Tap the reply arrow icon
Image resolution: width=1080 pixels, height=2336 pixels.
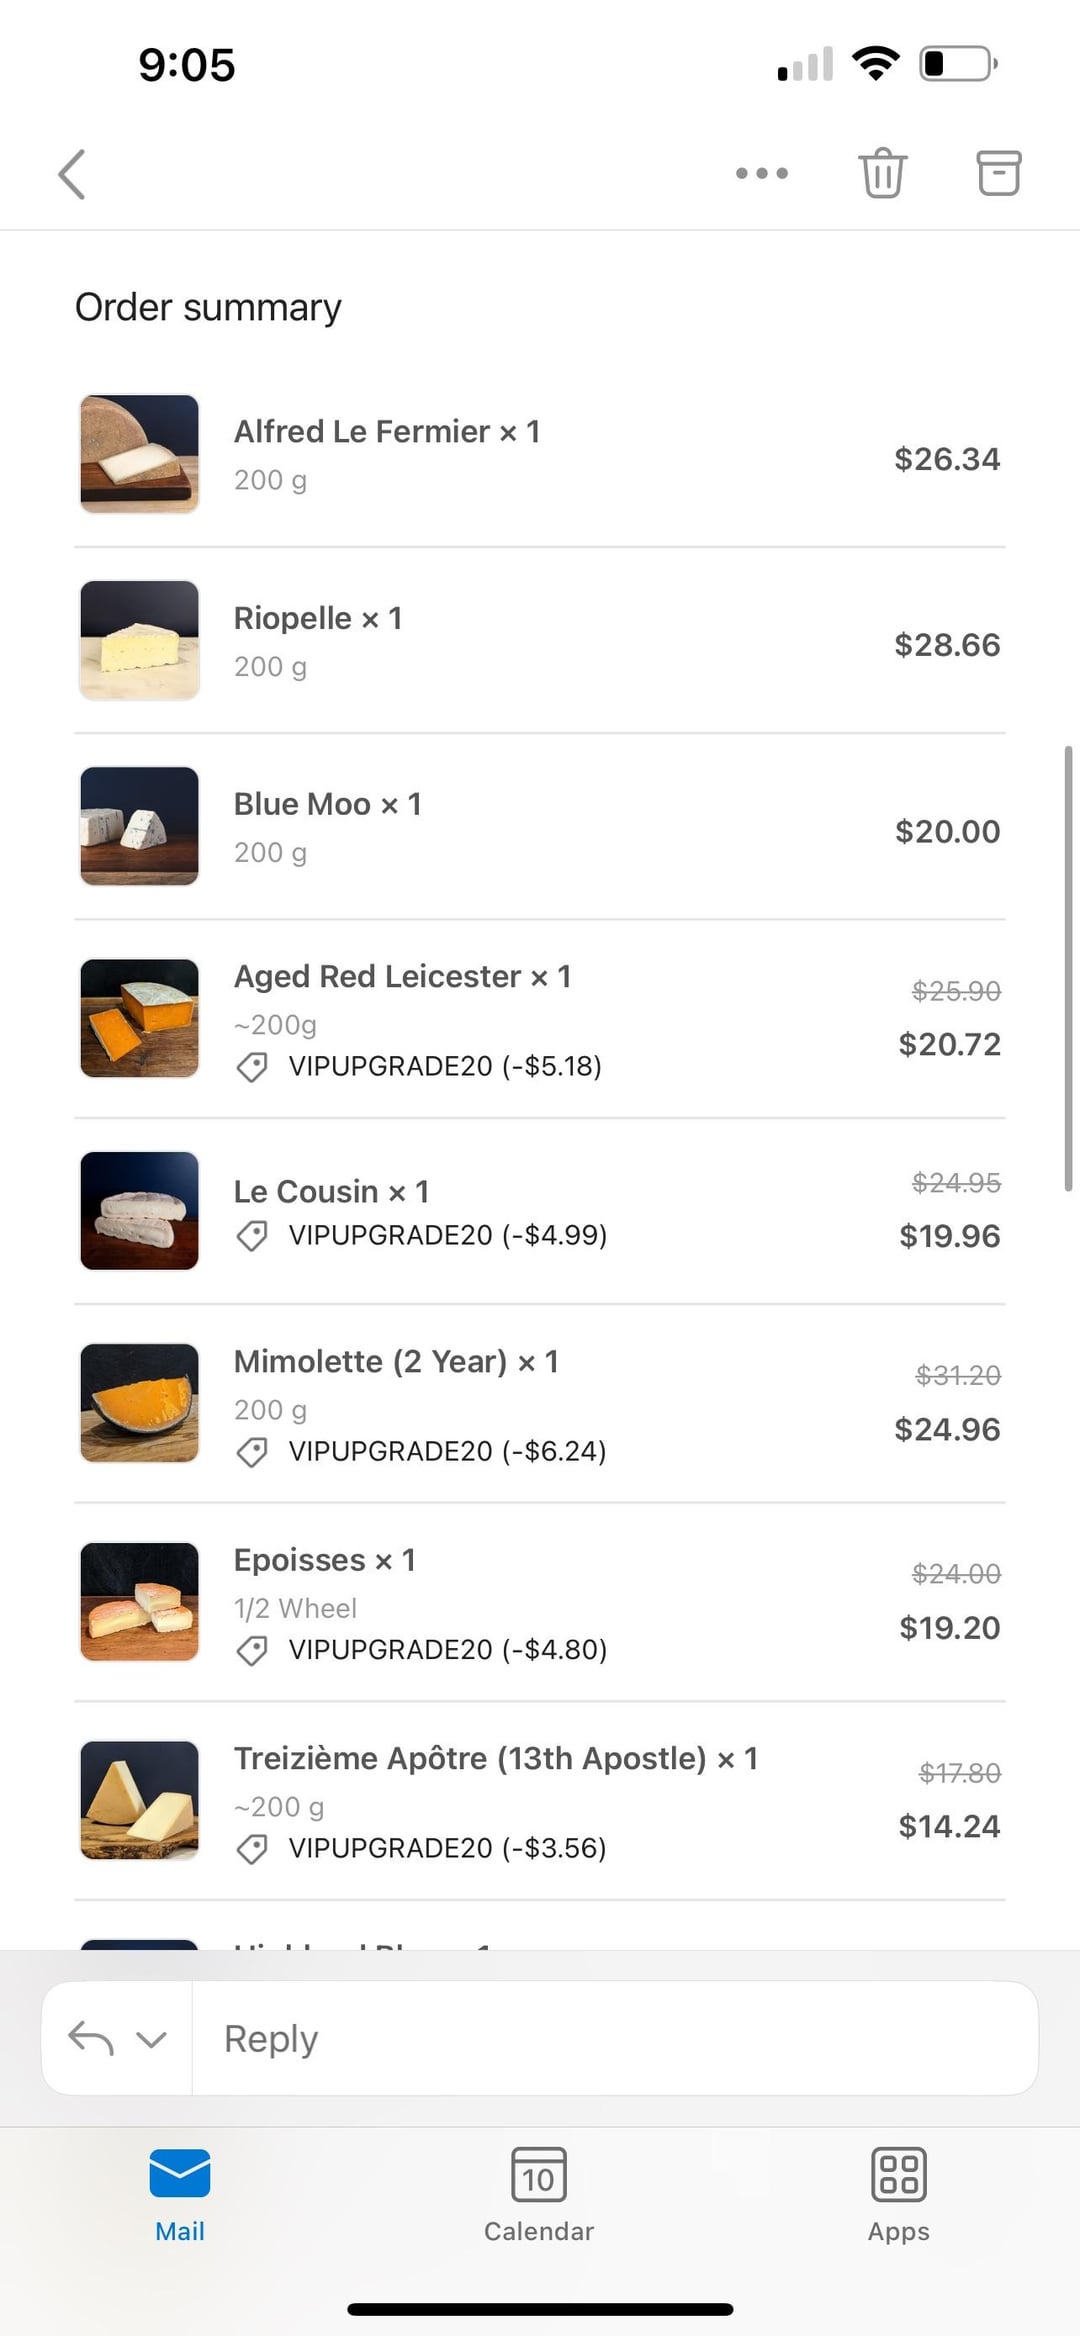tap(90, 2038)
